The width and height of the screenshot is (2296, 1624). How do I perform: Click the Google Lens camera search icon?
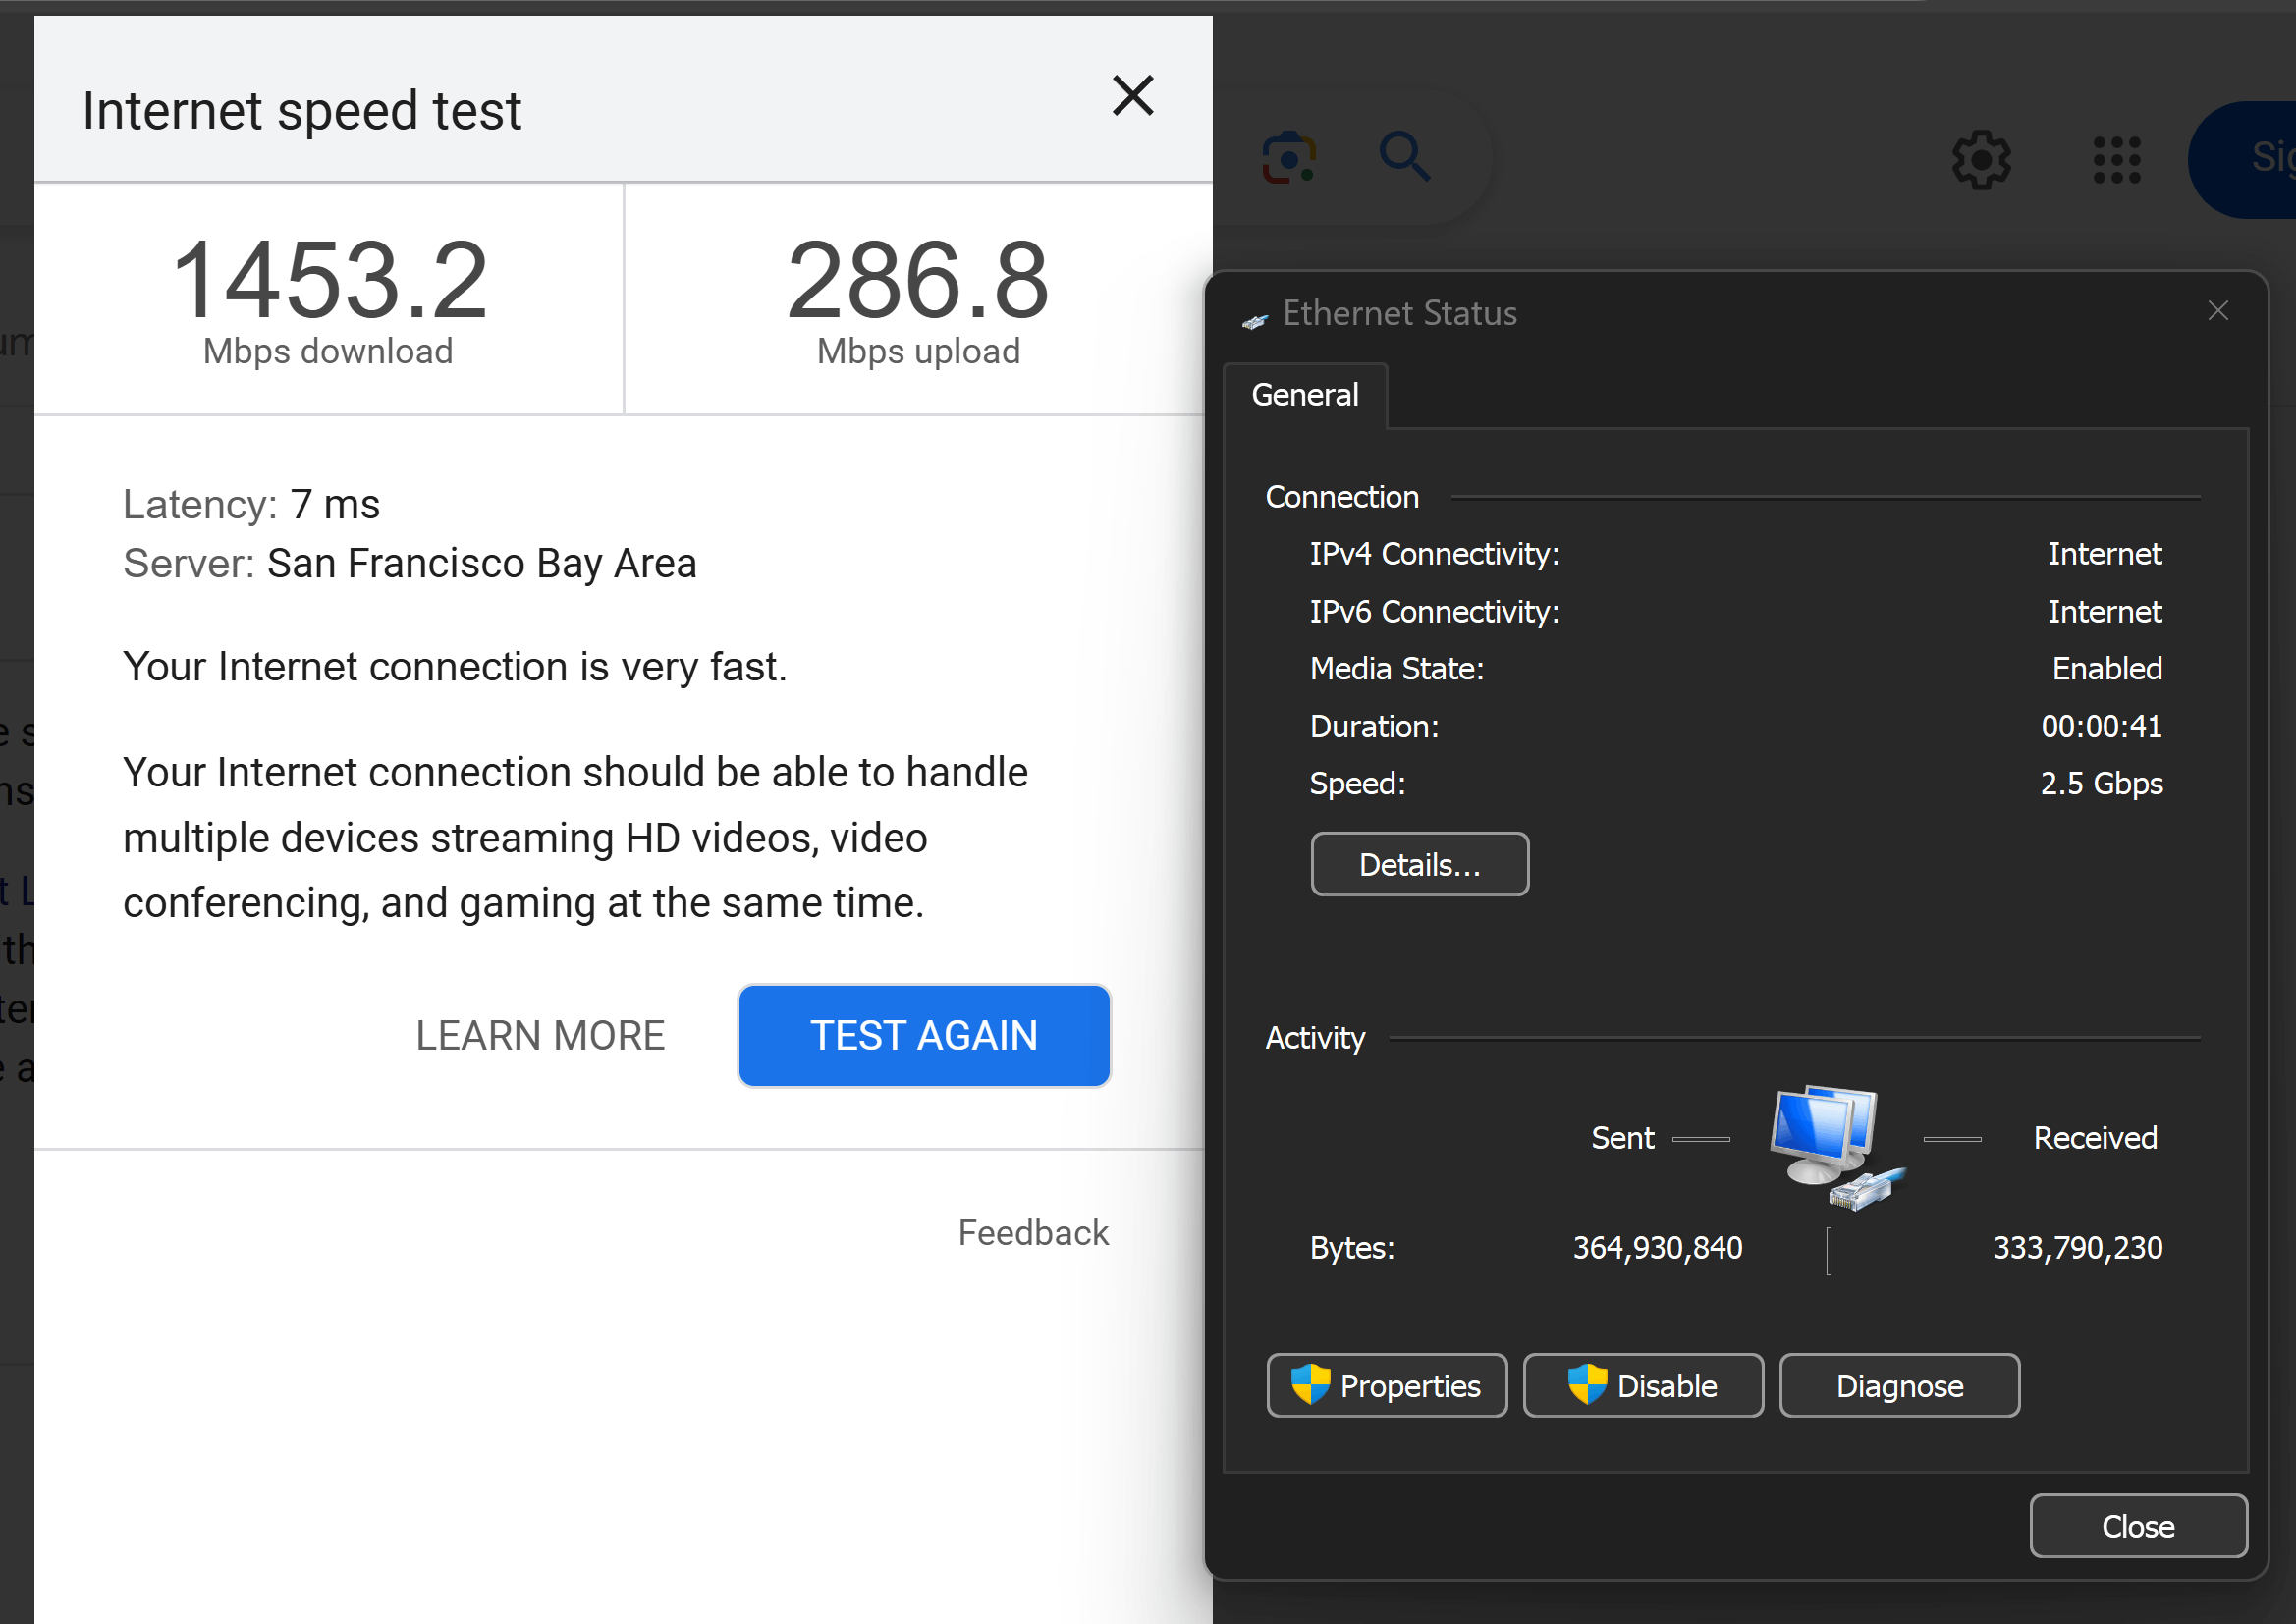click(1288, 158)
